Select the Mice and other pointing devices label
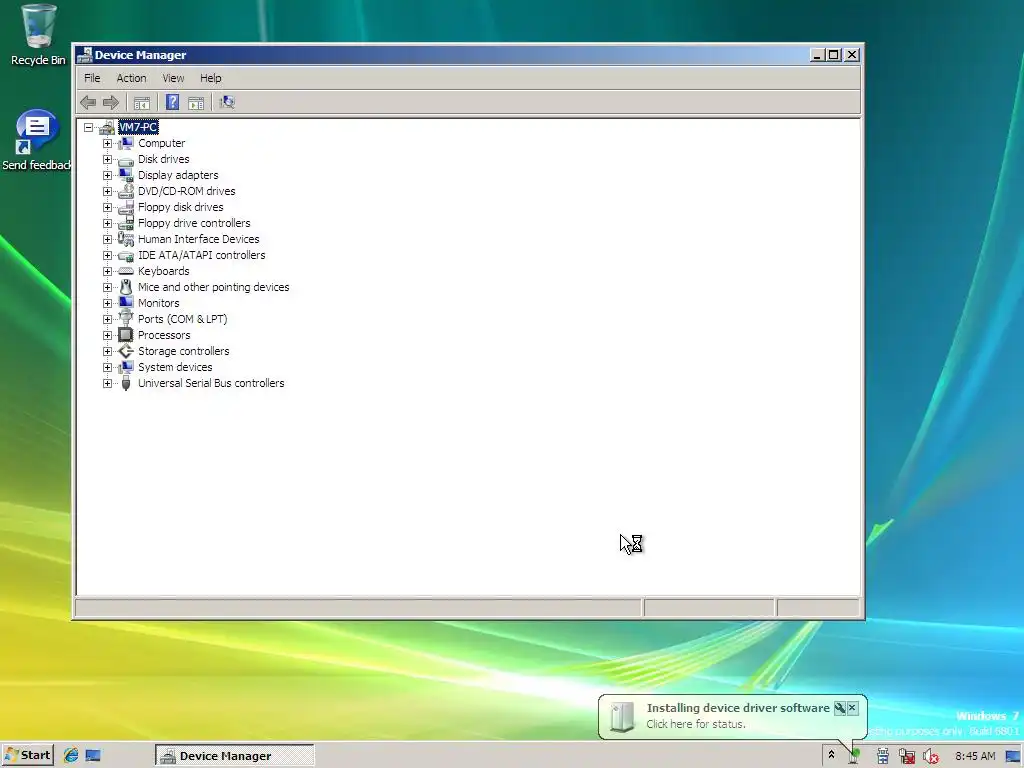The height and width of the screenshot is (768, 1024). point(214,287)
